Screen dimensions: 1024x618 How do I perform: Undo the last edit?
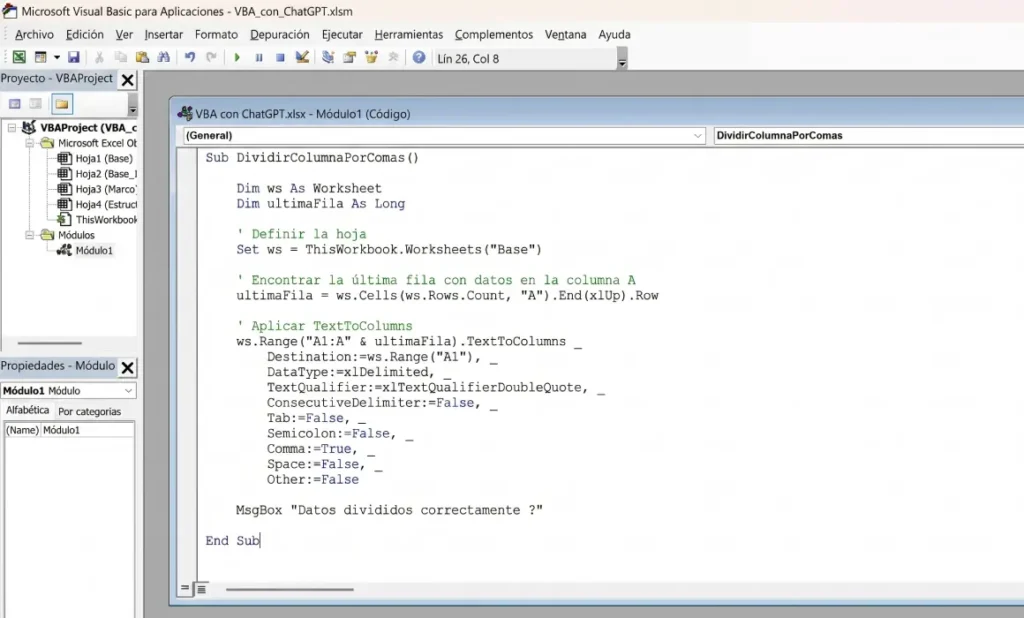tap(189, 57)
